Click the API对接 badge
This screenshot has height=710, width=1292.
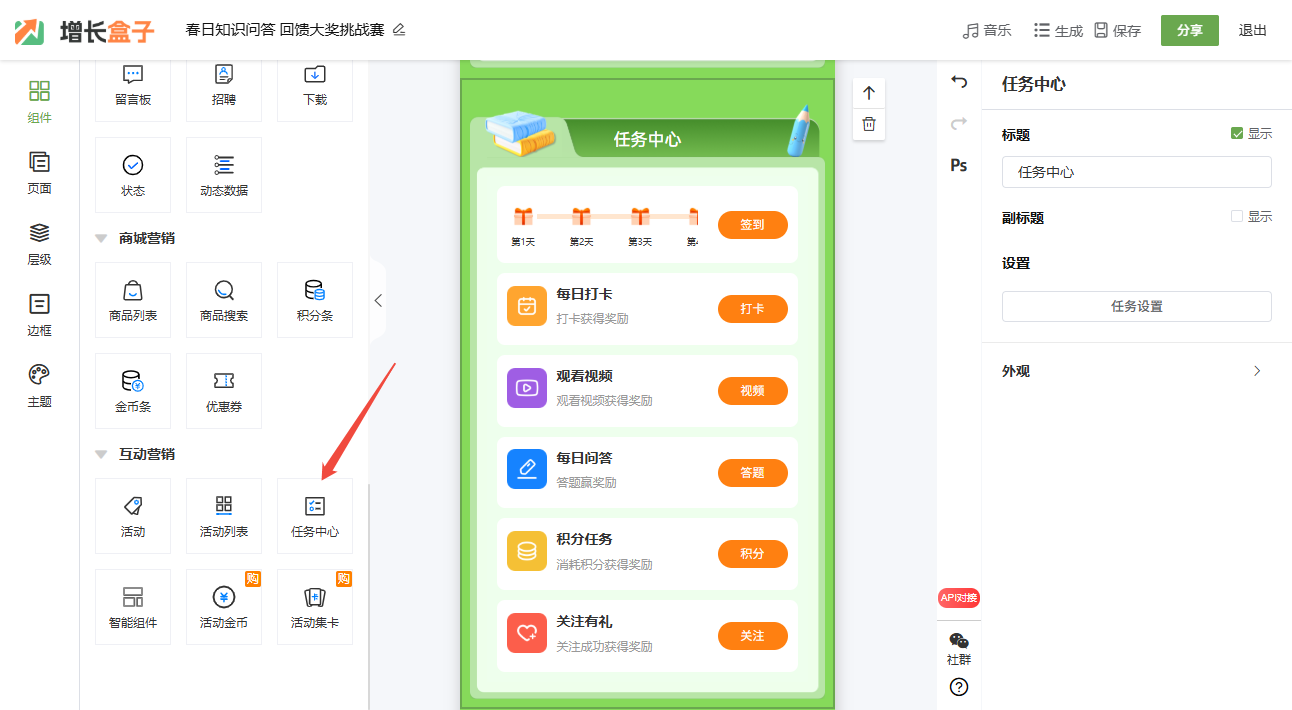[959, 598]
